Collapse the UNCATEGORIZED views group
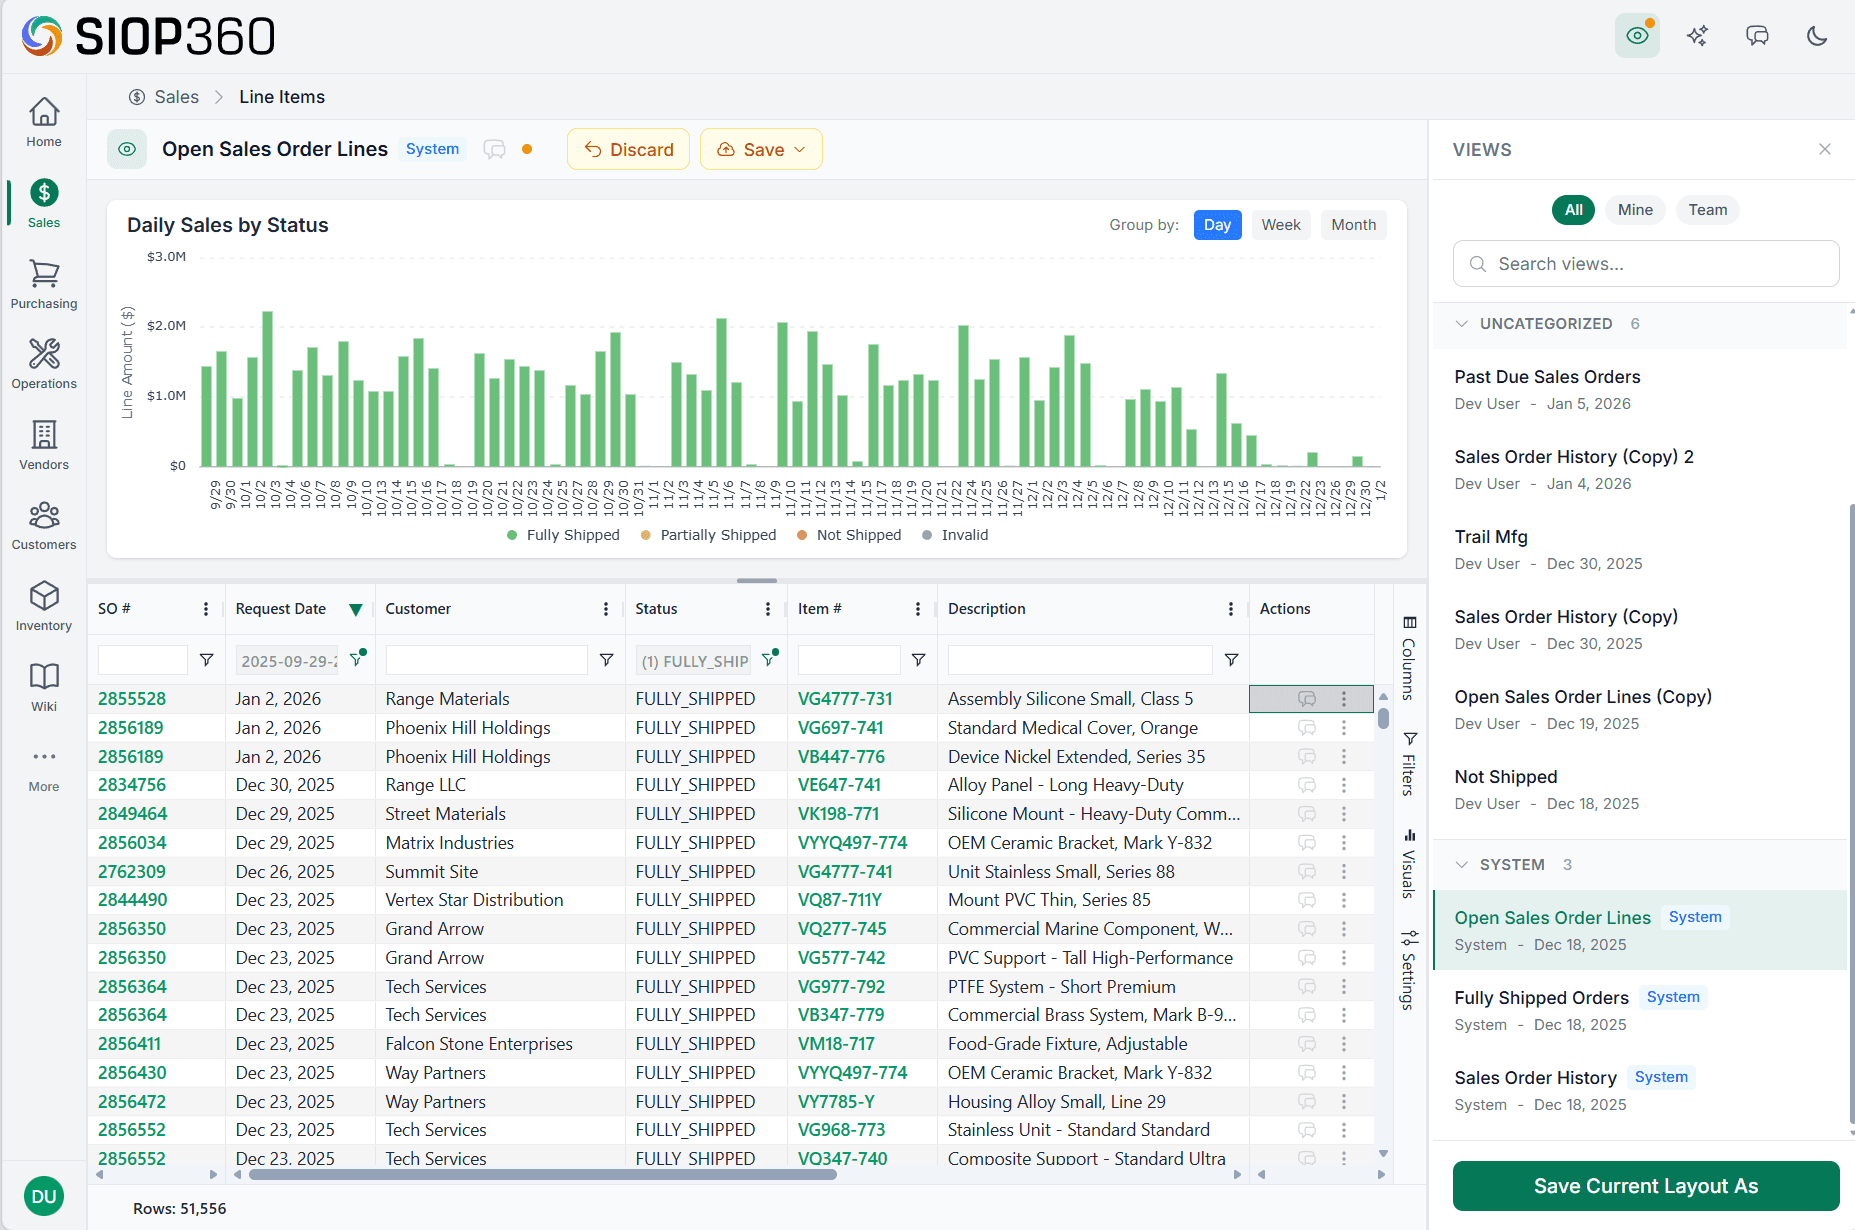This screenshot has height=1230, width=1855. (1462, 323)
